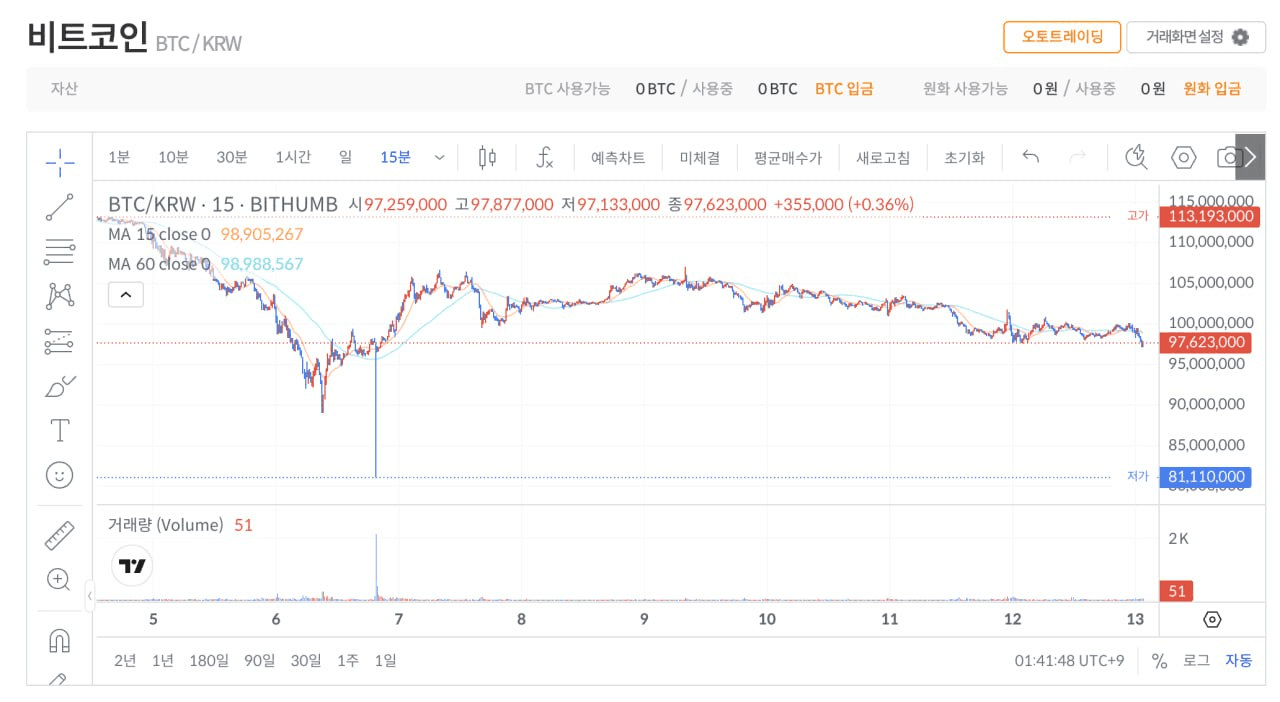This screenshot has height=702, width=1280.
Task: Click the 오토트레이딩 button
Action: [1062, 37]
